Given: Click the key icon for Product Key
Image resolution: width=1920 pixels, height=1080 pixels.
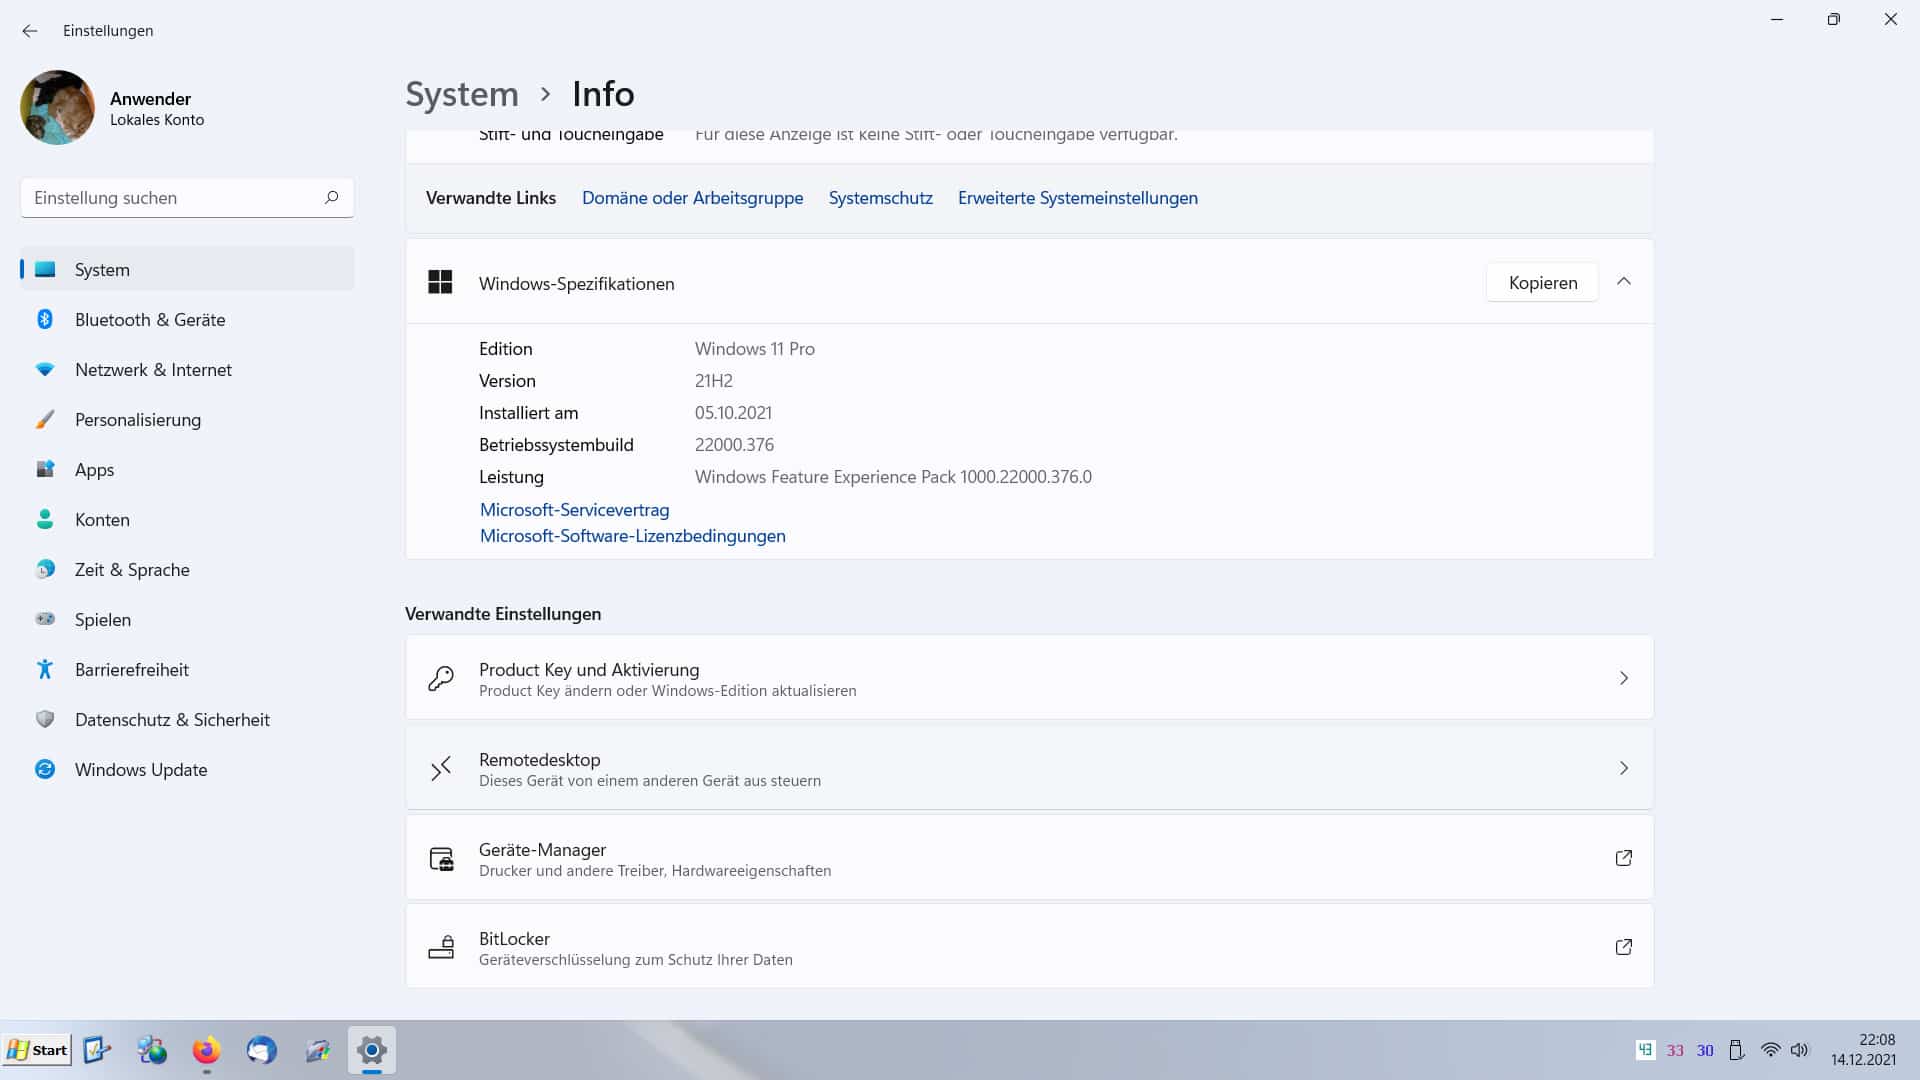Looking at the screenshot, I should click(441, 678).
